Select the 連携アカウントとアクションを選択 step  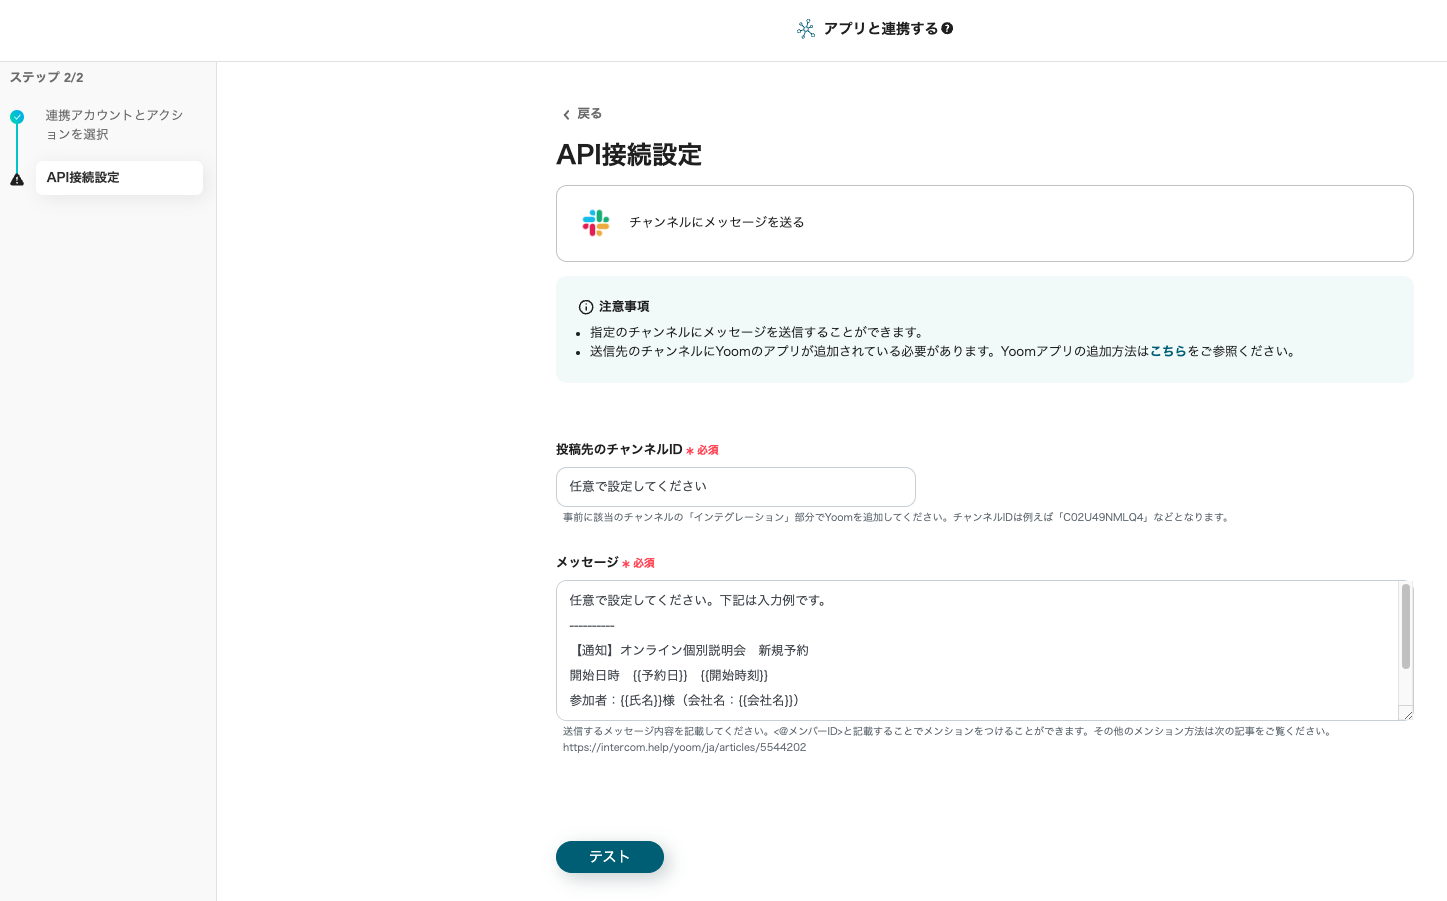[x=113, y=125]
